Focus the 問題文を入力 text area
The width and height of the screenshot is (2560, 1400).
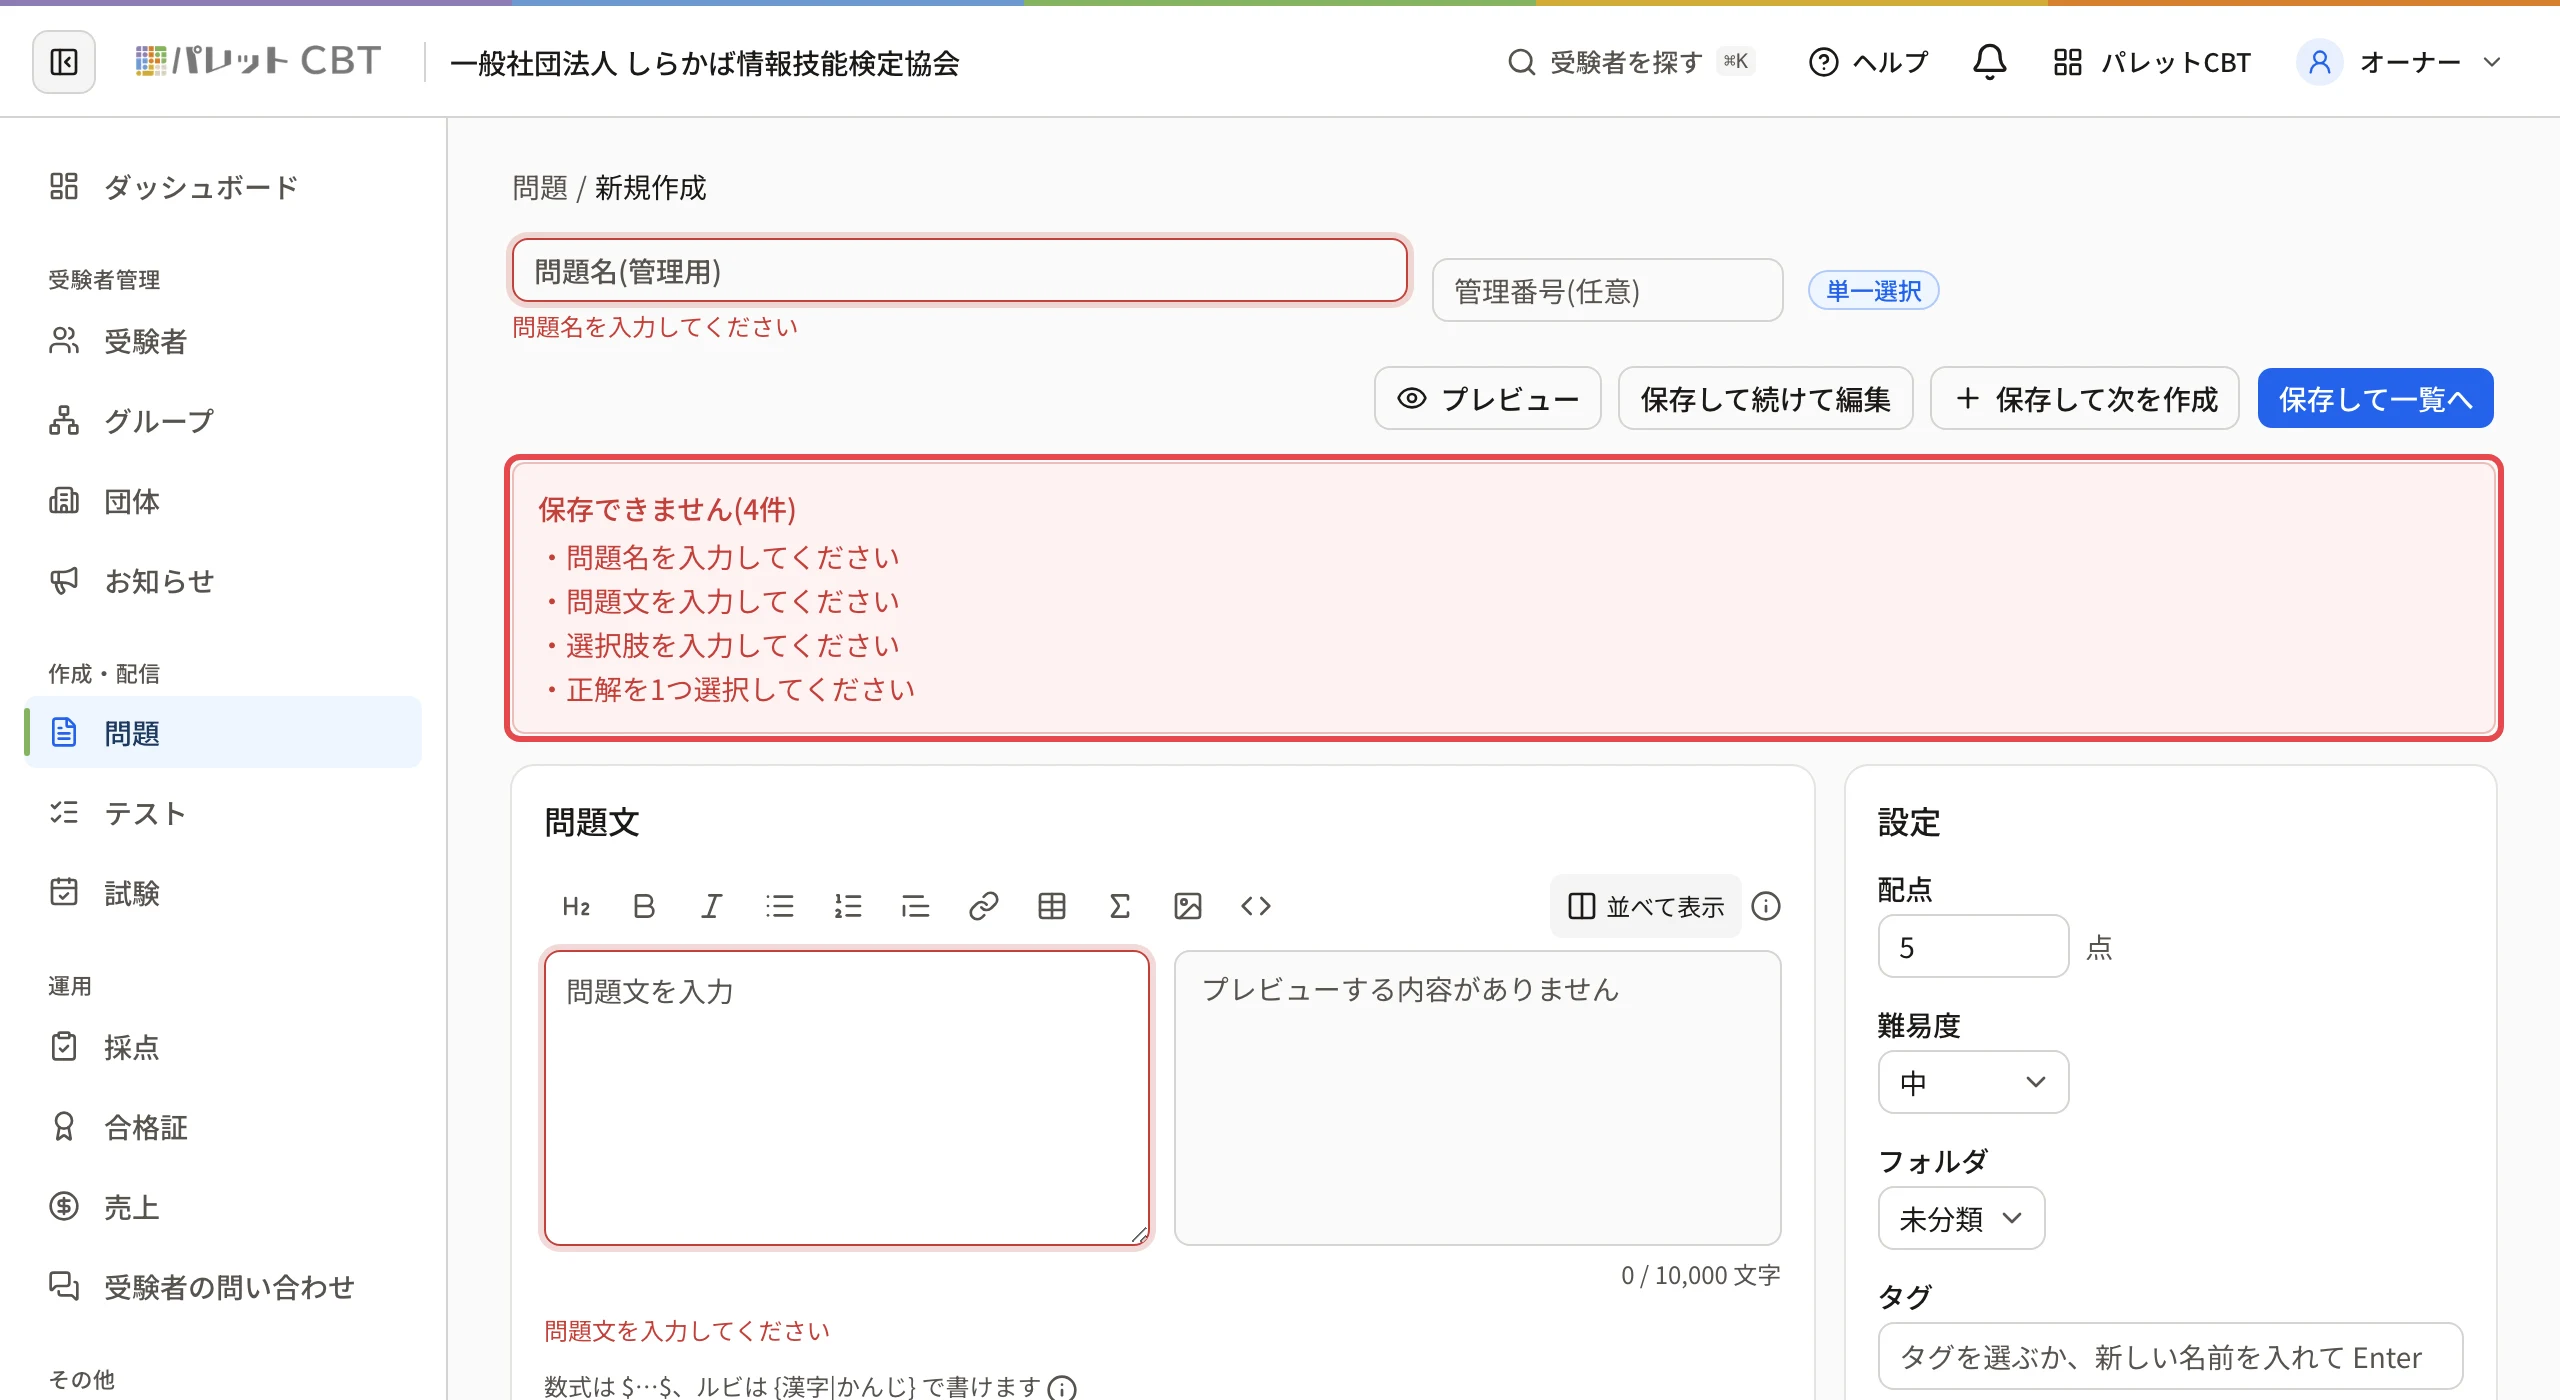coord(847,1098)
